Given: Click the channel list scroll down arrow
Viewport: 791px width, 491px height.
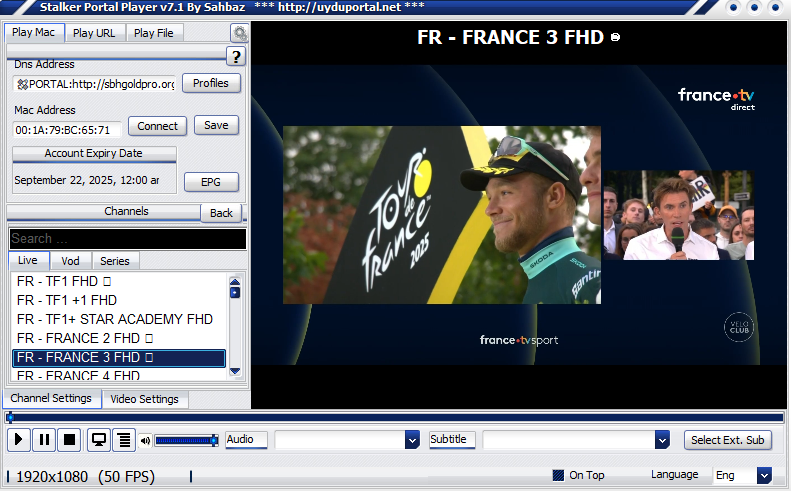Looking at the screenshot, I should point(235,371).
